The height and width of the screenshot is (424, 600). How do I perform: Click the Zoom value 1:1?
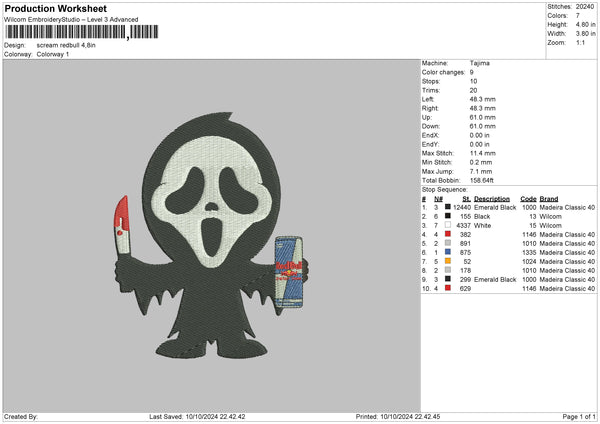click(x=580, y=42)
